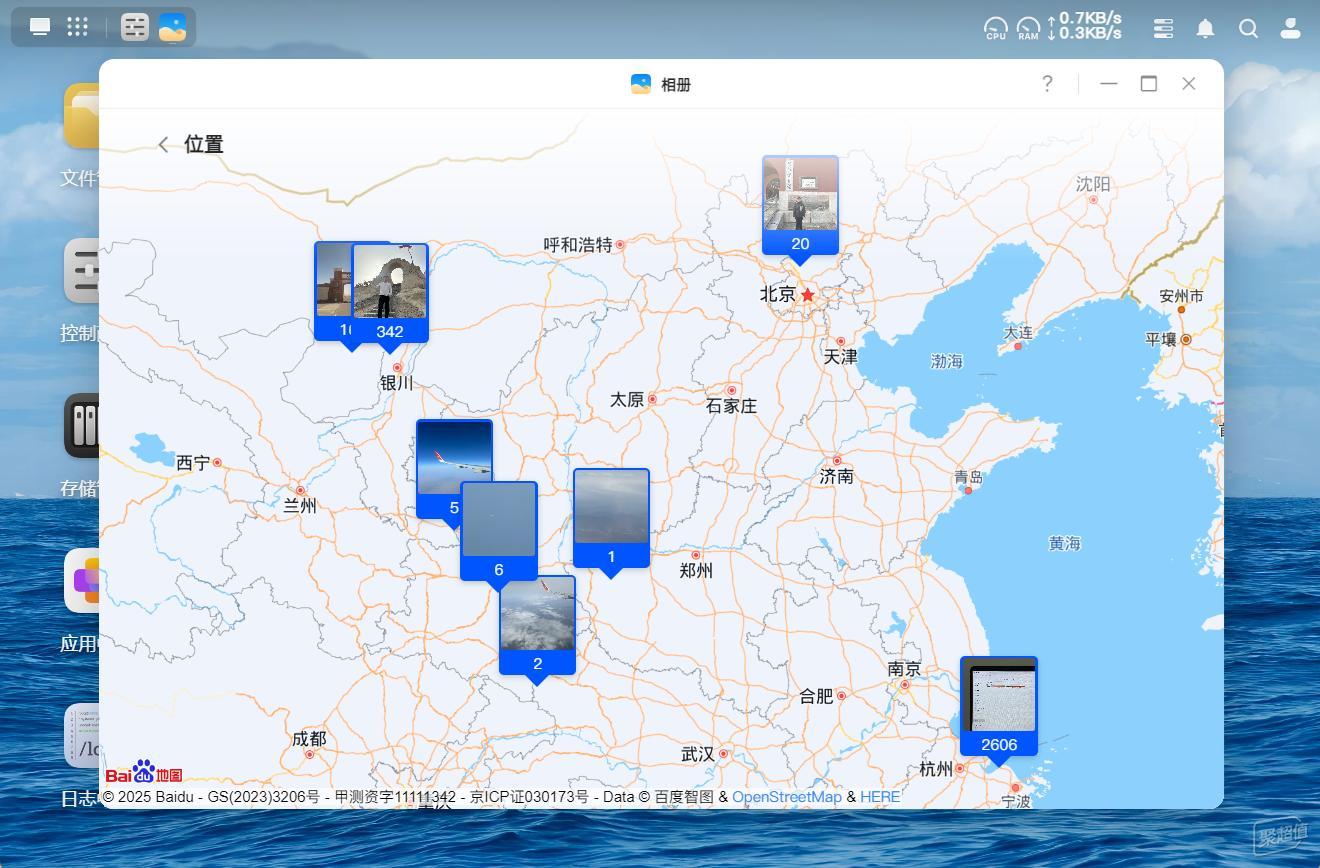View the network speed indicator
This screenshot has height=868, width=1320.
click(x=1084, y=26)
